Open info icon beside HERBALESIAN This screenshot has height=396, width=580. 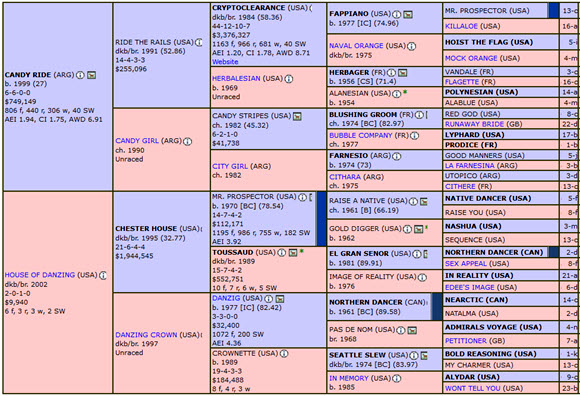click(x=289, y=79)
